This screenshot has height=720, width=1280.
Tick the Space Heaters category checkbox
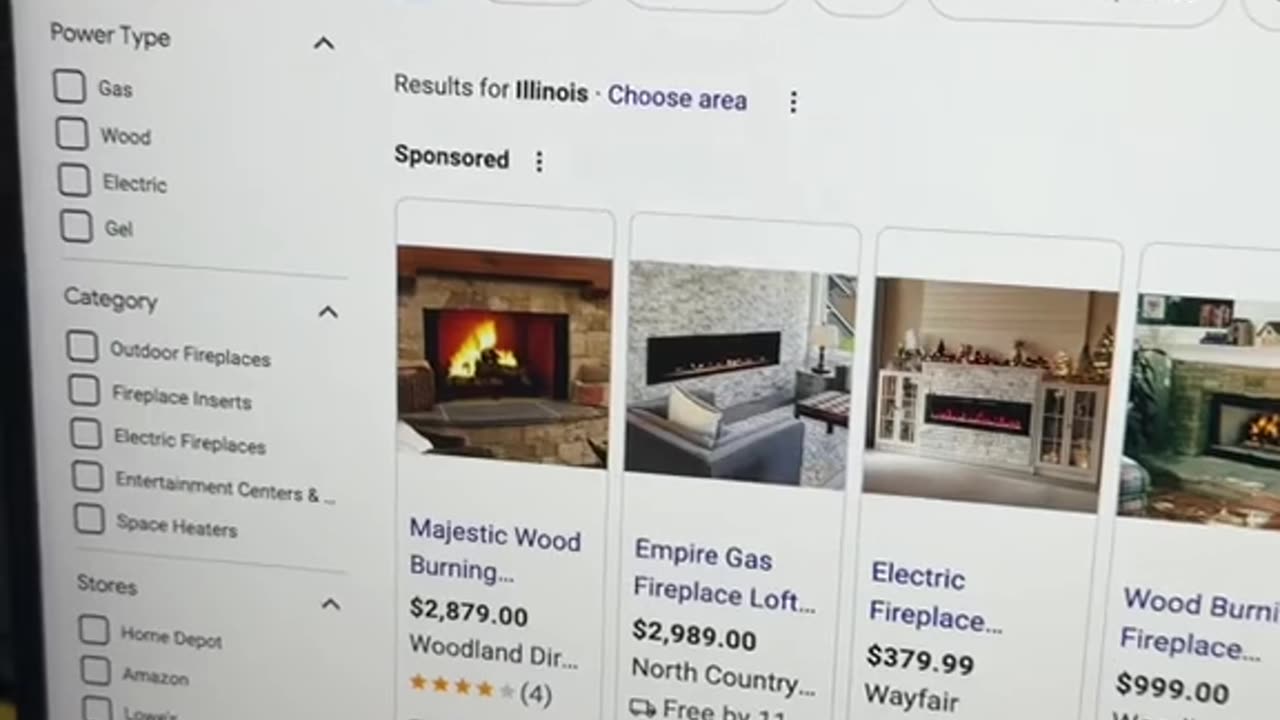89,519
